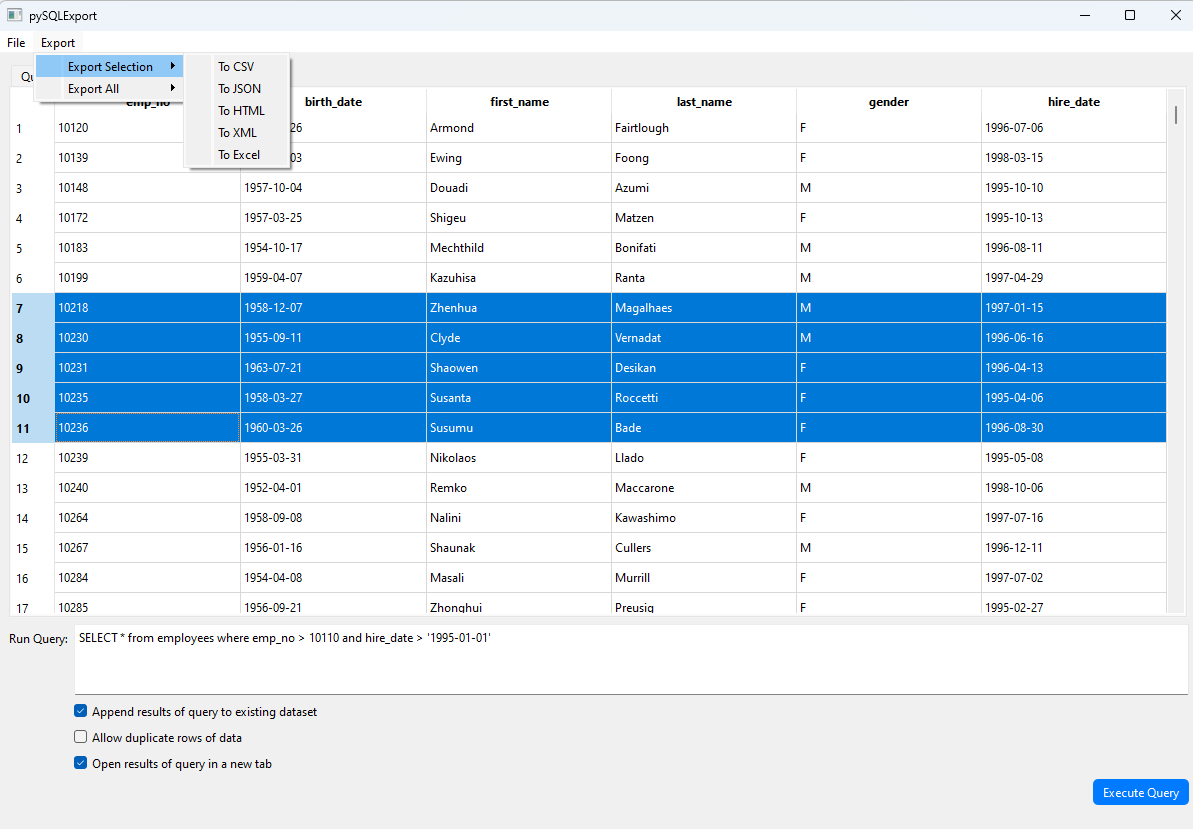Click birth date cell 1963-07-21
The height and width of the screenshot is (829, 1193).
[x=333, y=367]
